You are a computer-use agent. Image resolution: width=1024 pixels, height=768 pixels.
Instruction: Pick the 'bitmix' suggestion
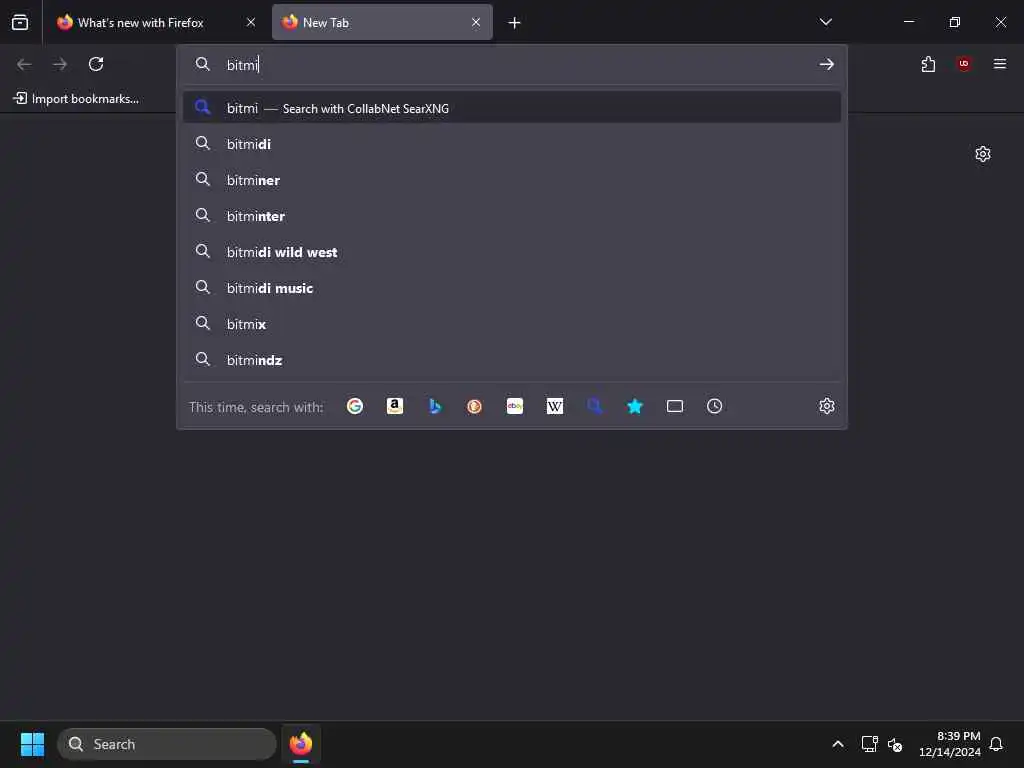[512, 324]
